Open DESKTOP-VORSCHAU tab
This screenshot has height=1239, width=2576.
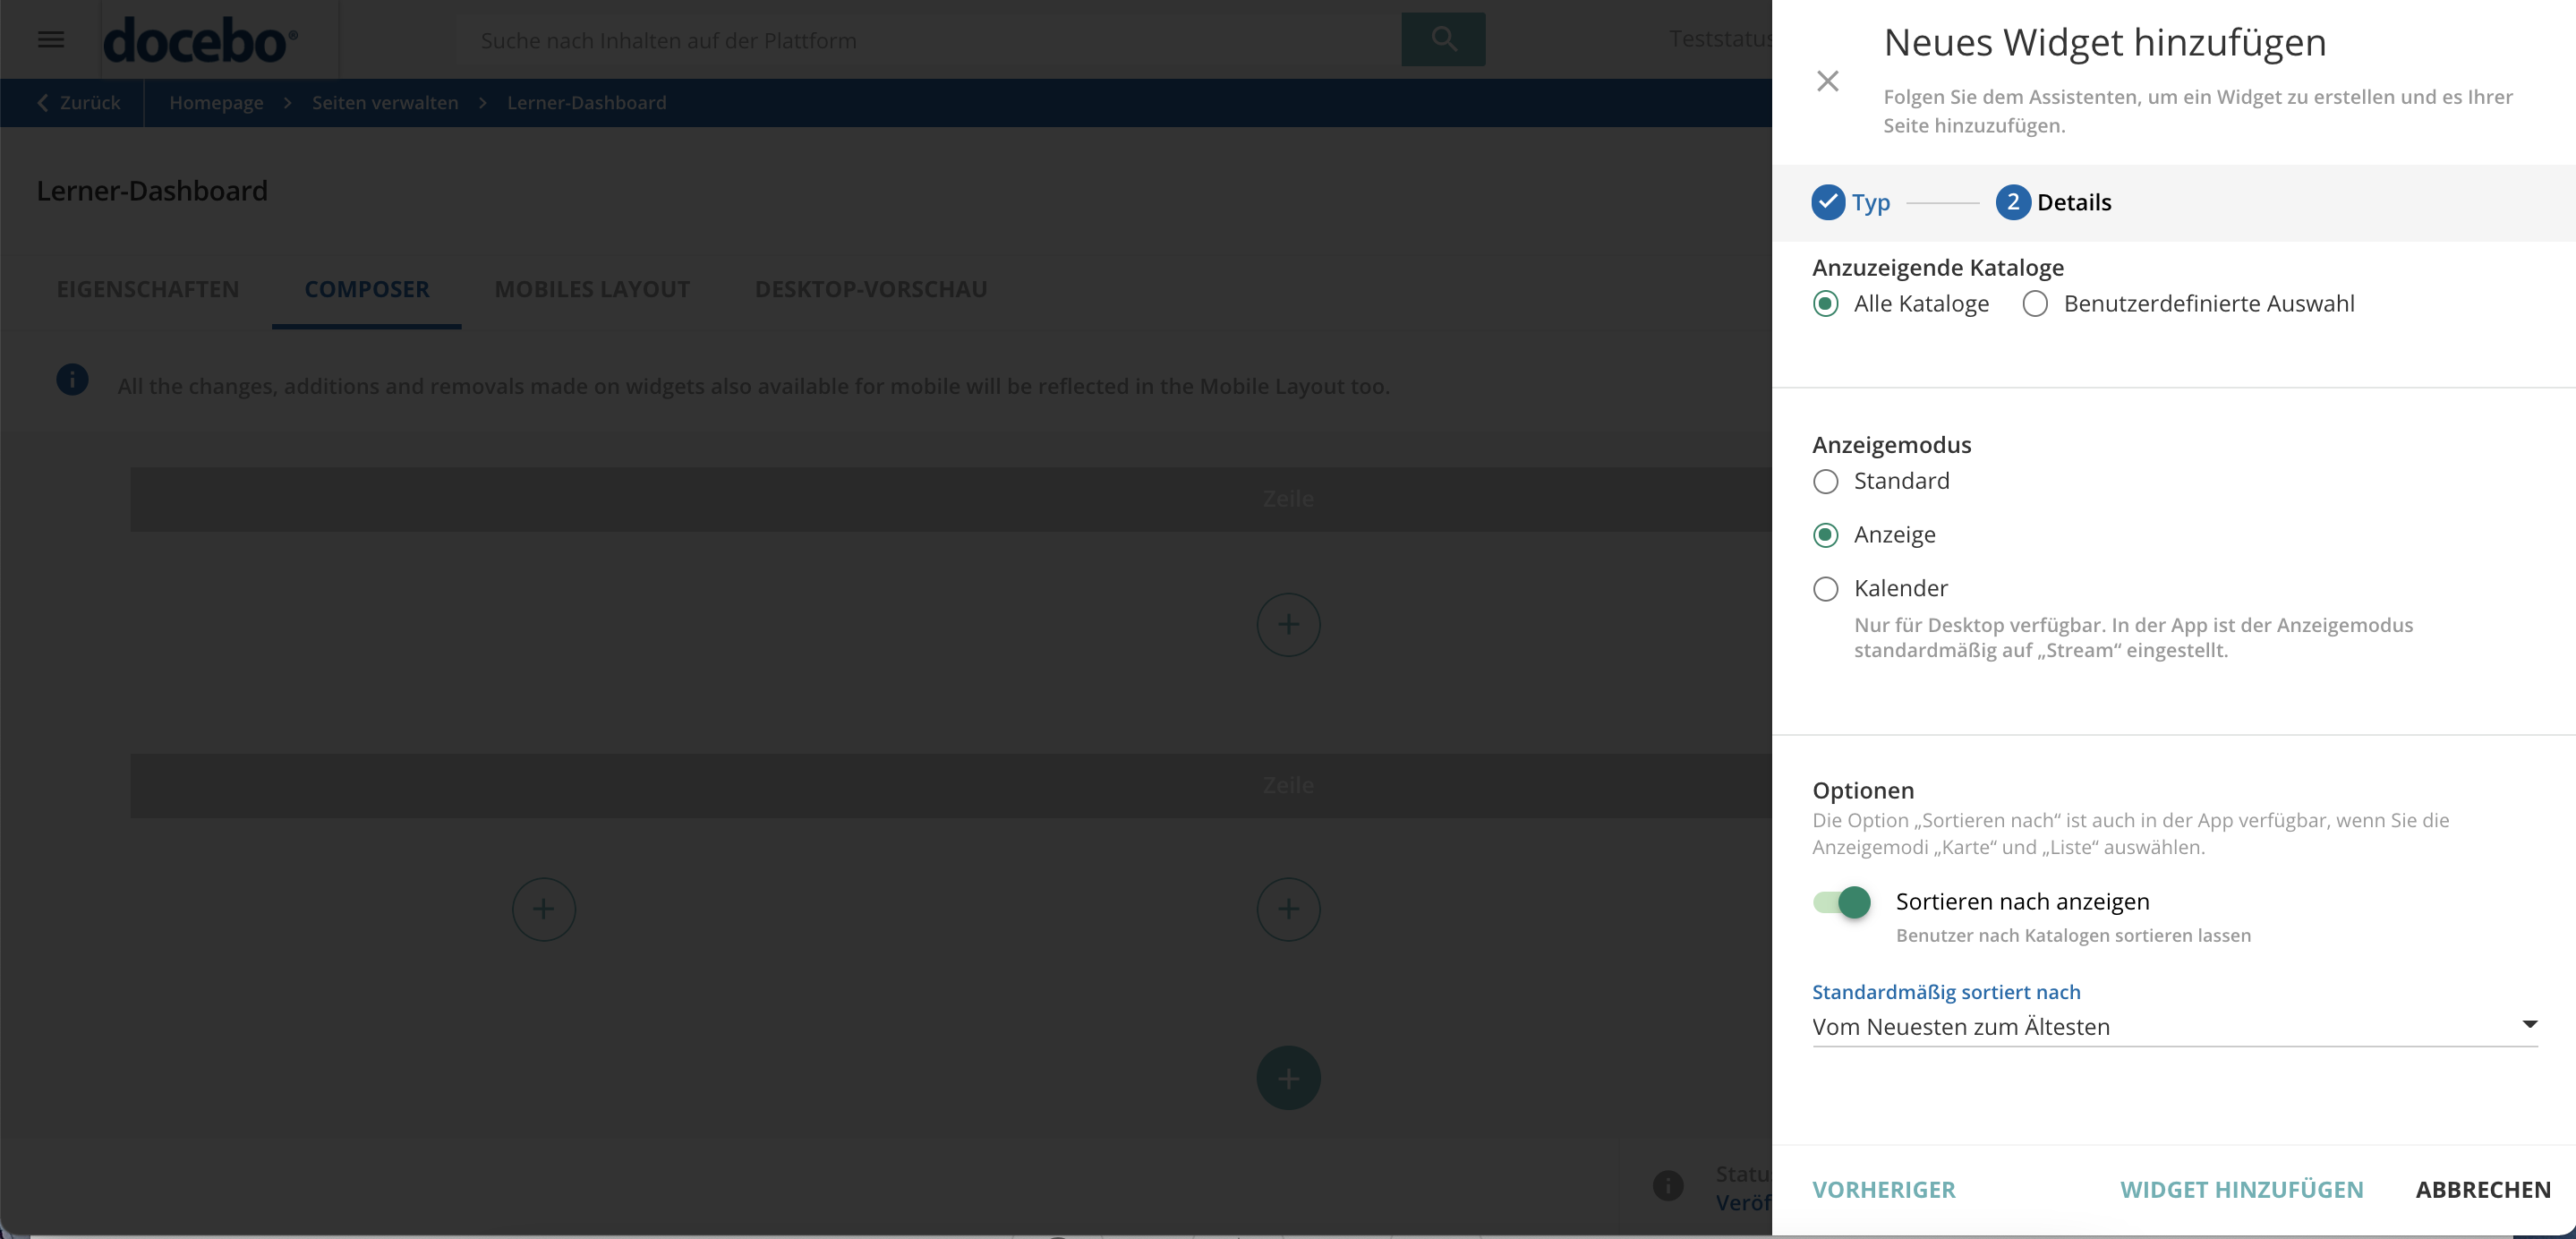coord(871,289)
